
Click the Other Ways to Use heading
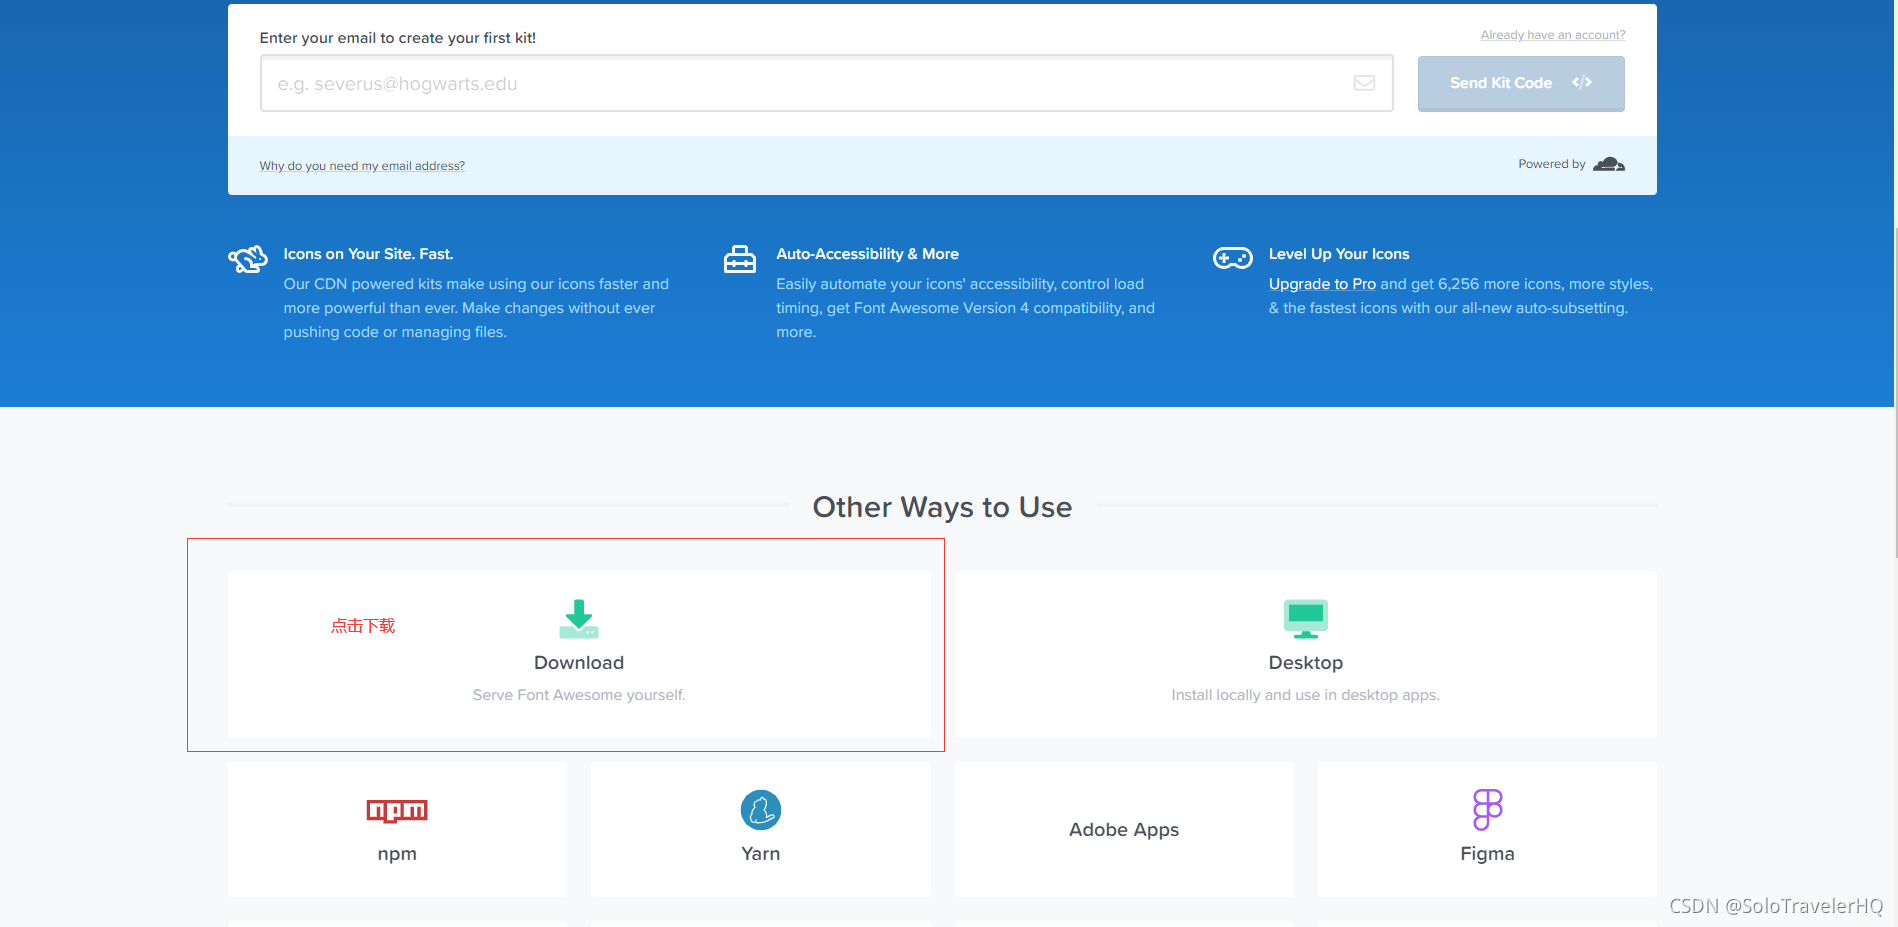coord(942,507)
